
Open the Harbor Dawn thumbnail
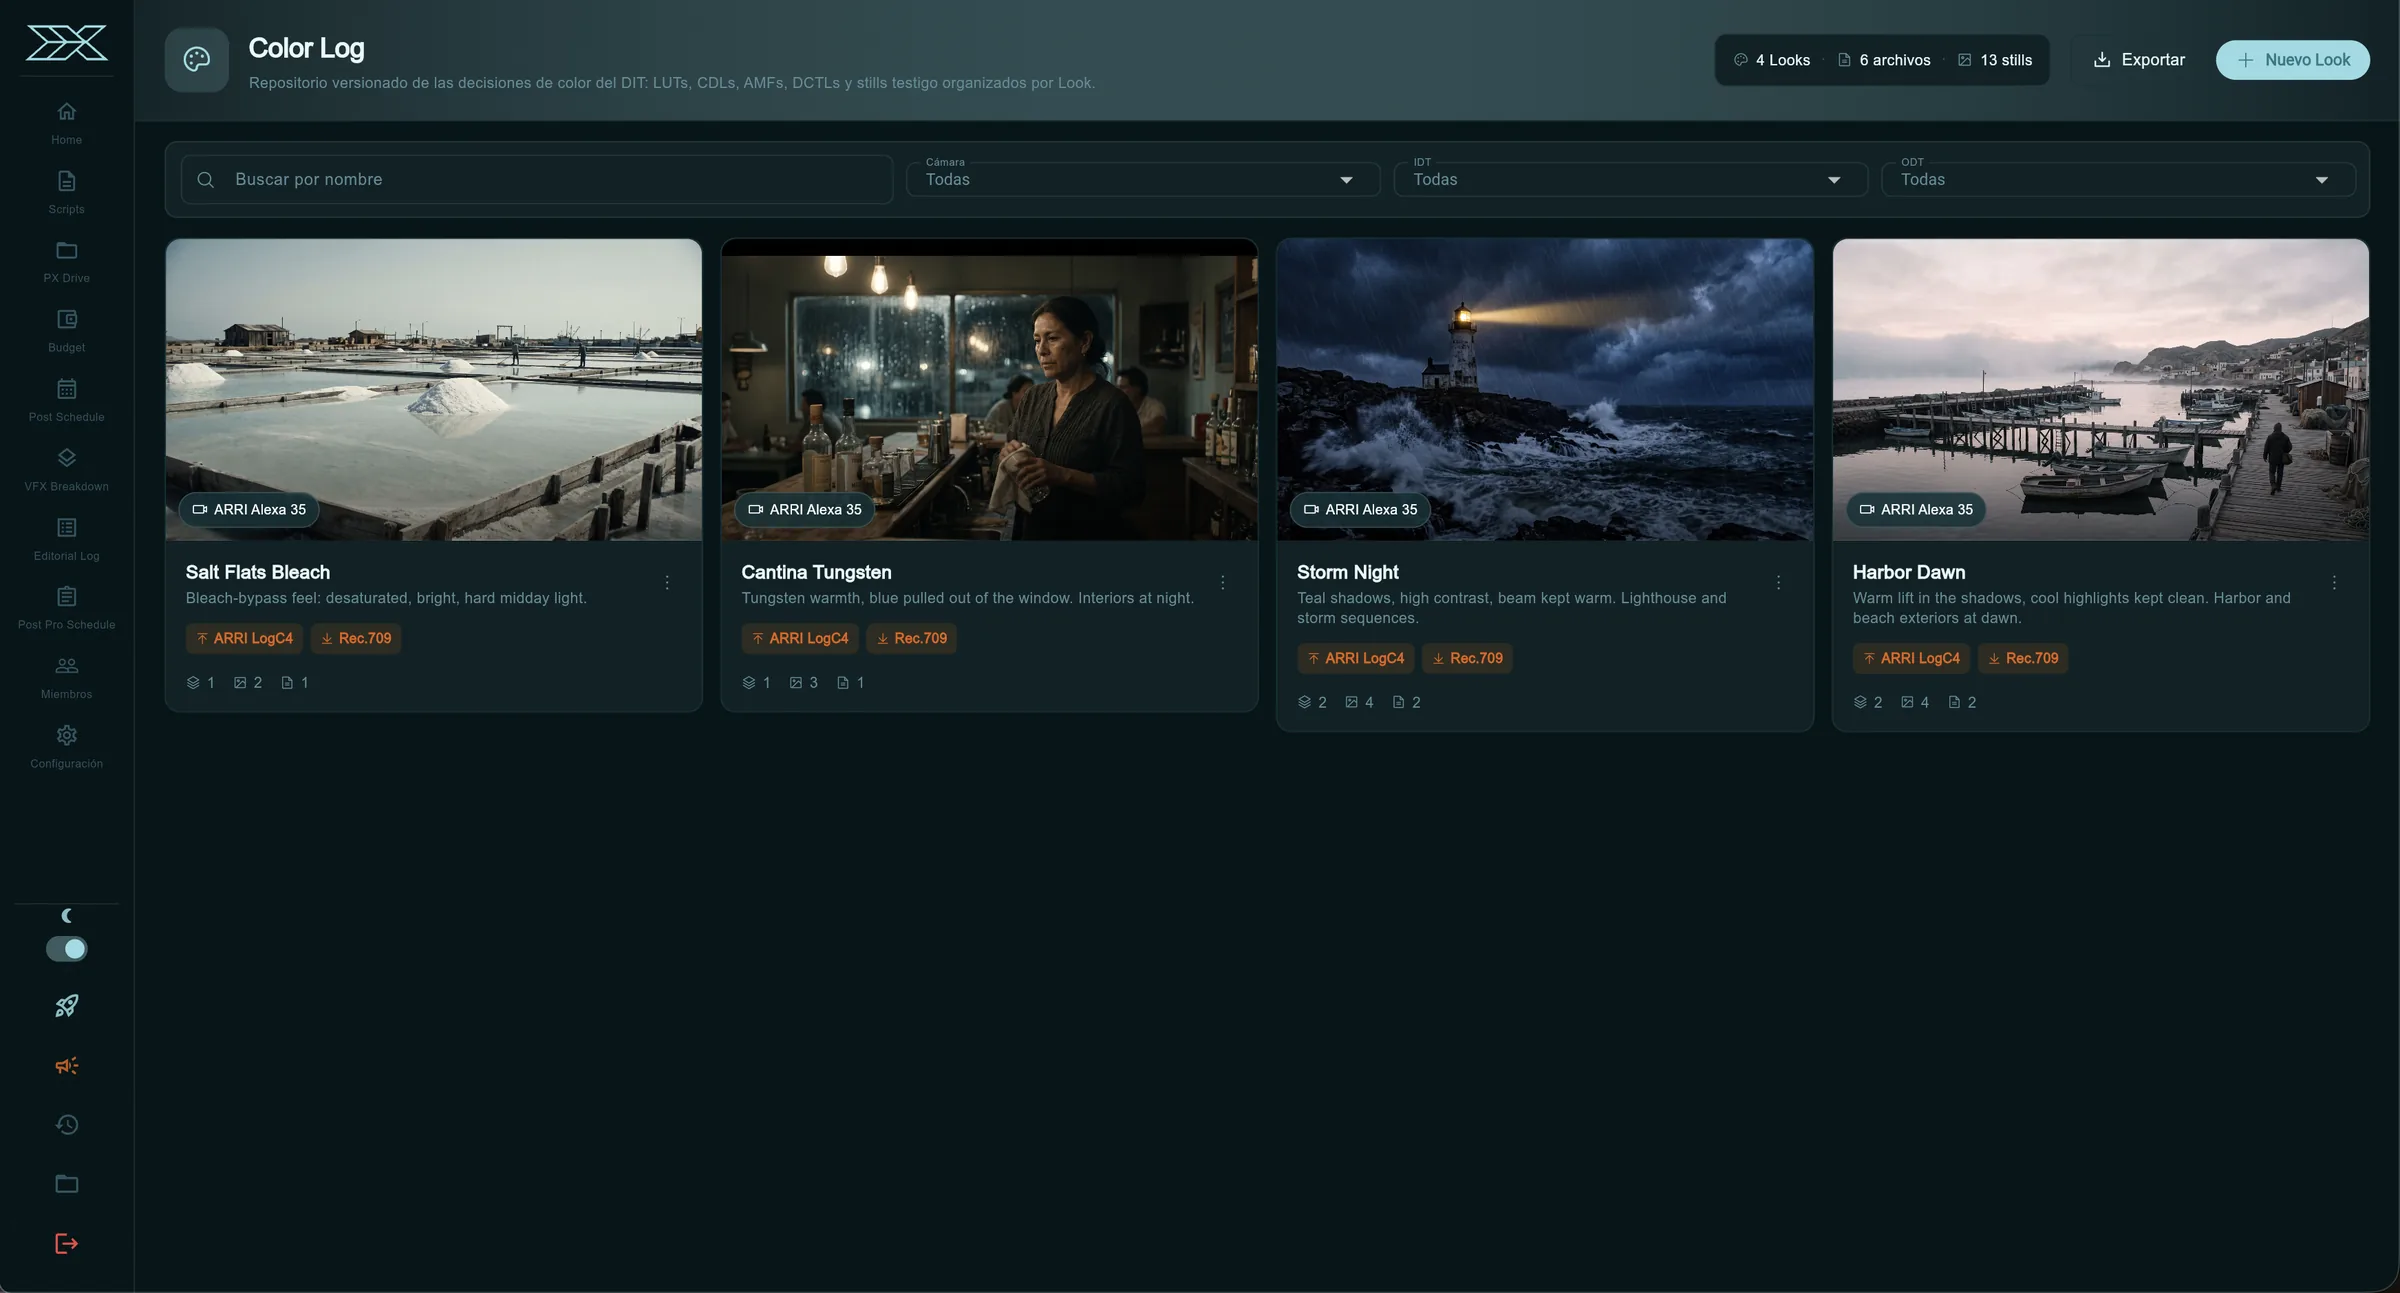pos(2100,390)
